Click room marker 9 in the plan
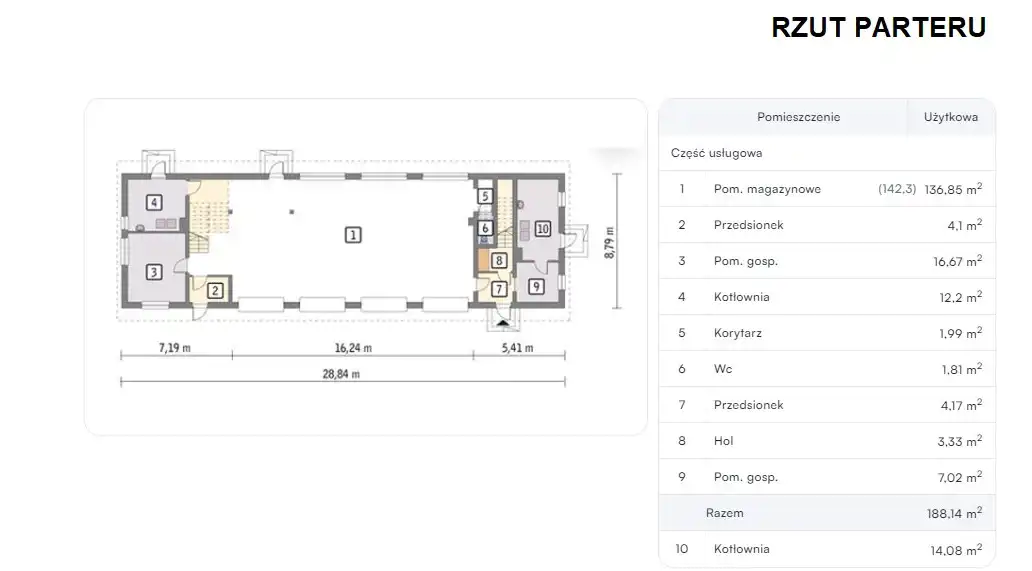The width and height of the screenshot is (1032, 571). tap(536, 287)
